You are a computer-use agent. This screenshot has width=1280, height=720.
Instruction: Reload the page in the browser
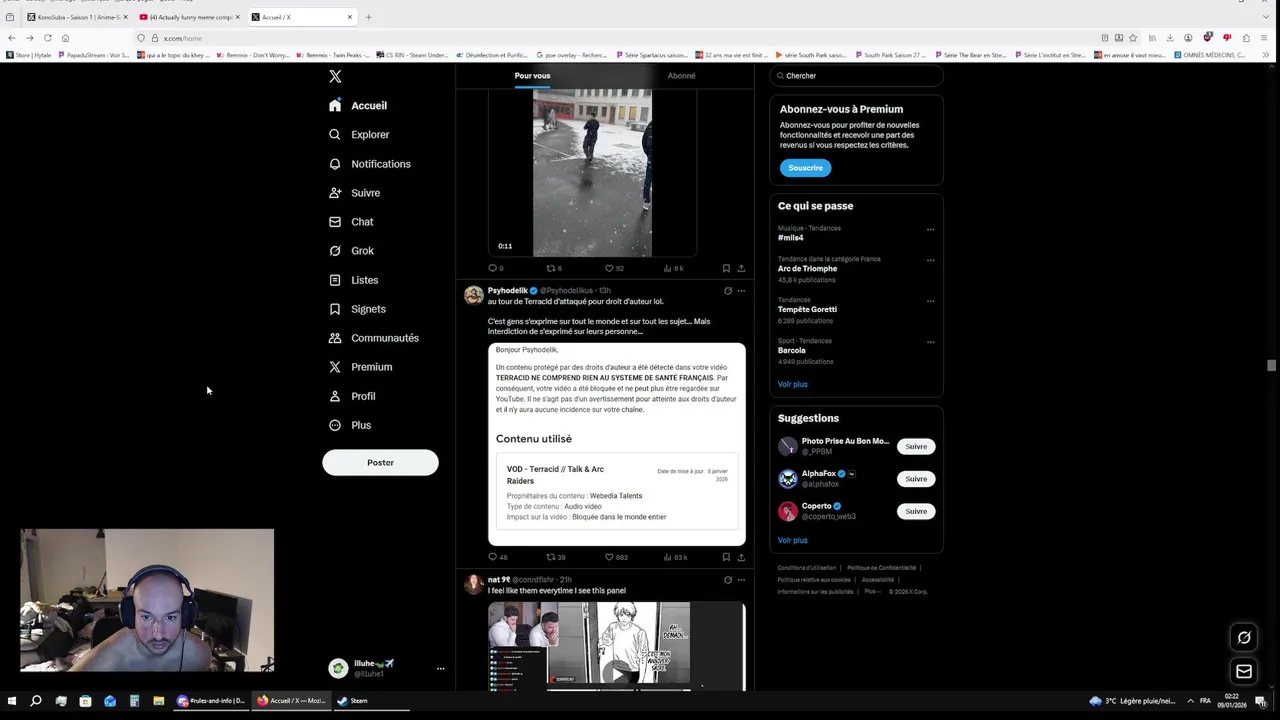(x=47, y=38)
